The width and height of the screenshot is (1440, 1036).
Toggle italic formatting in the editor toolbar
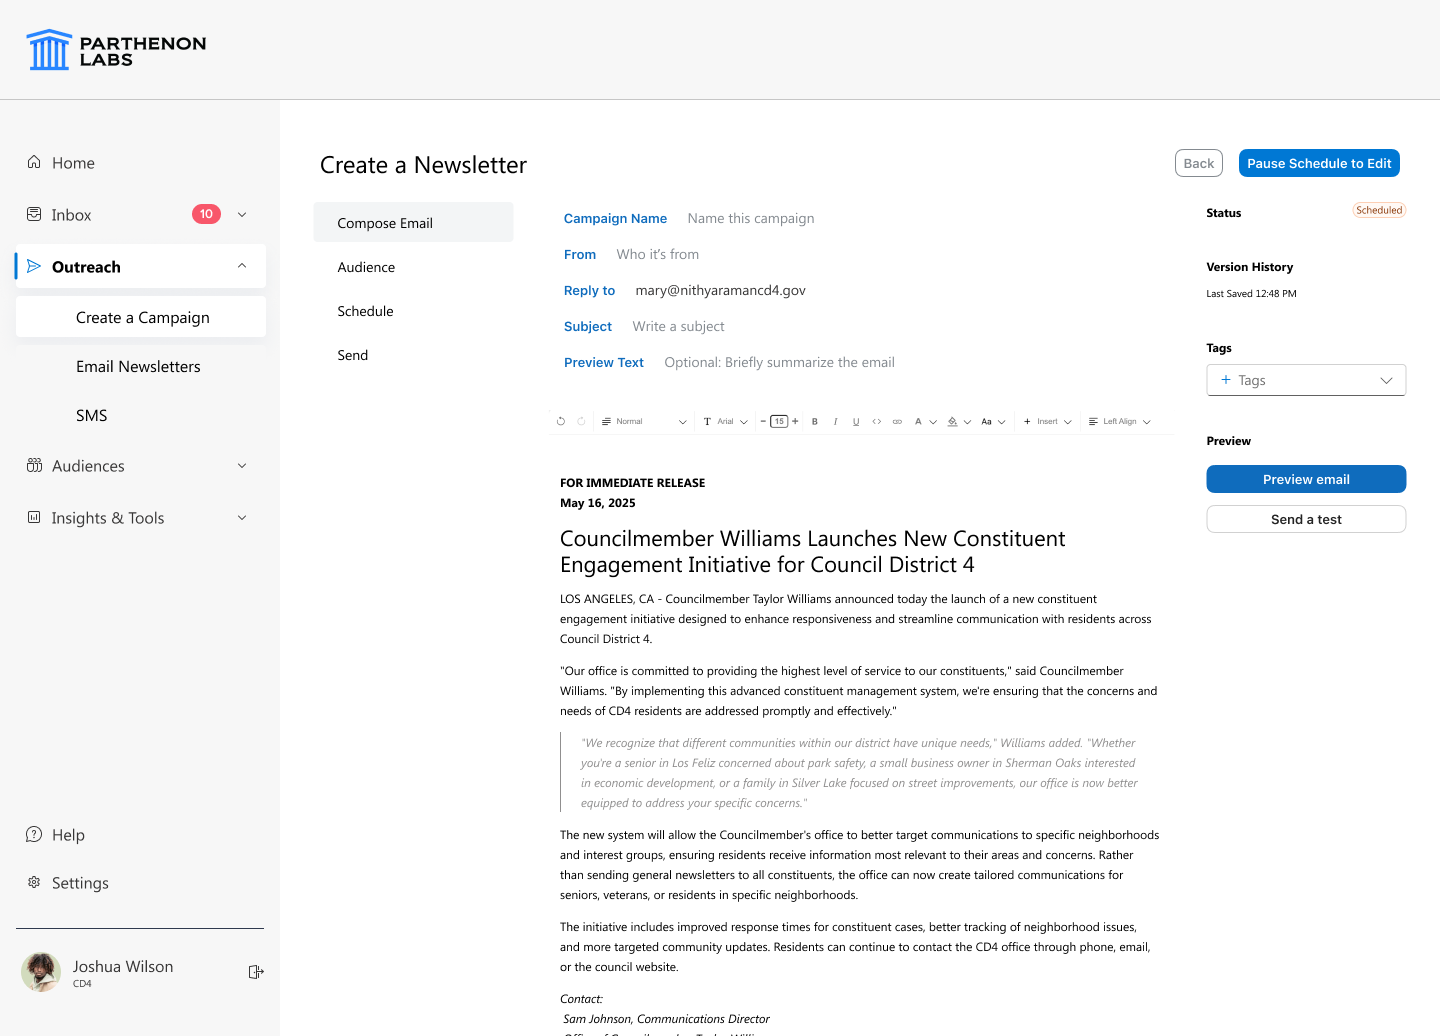pos(835,422)
